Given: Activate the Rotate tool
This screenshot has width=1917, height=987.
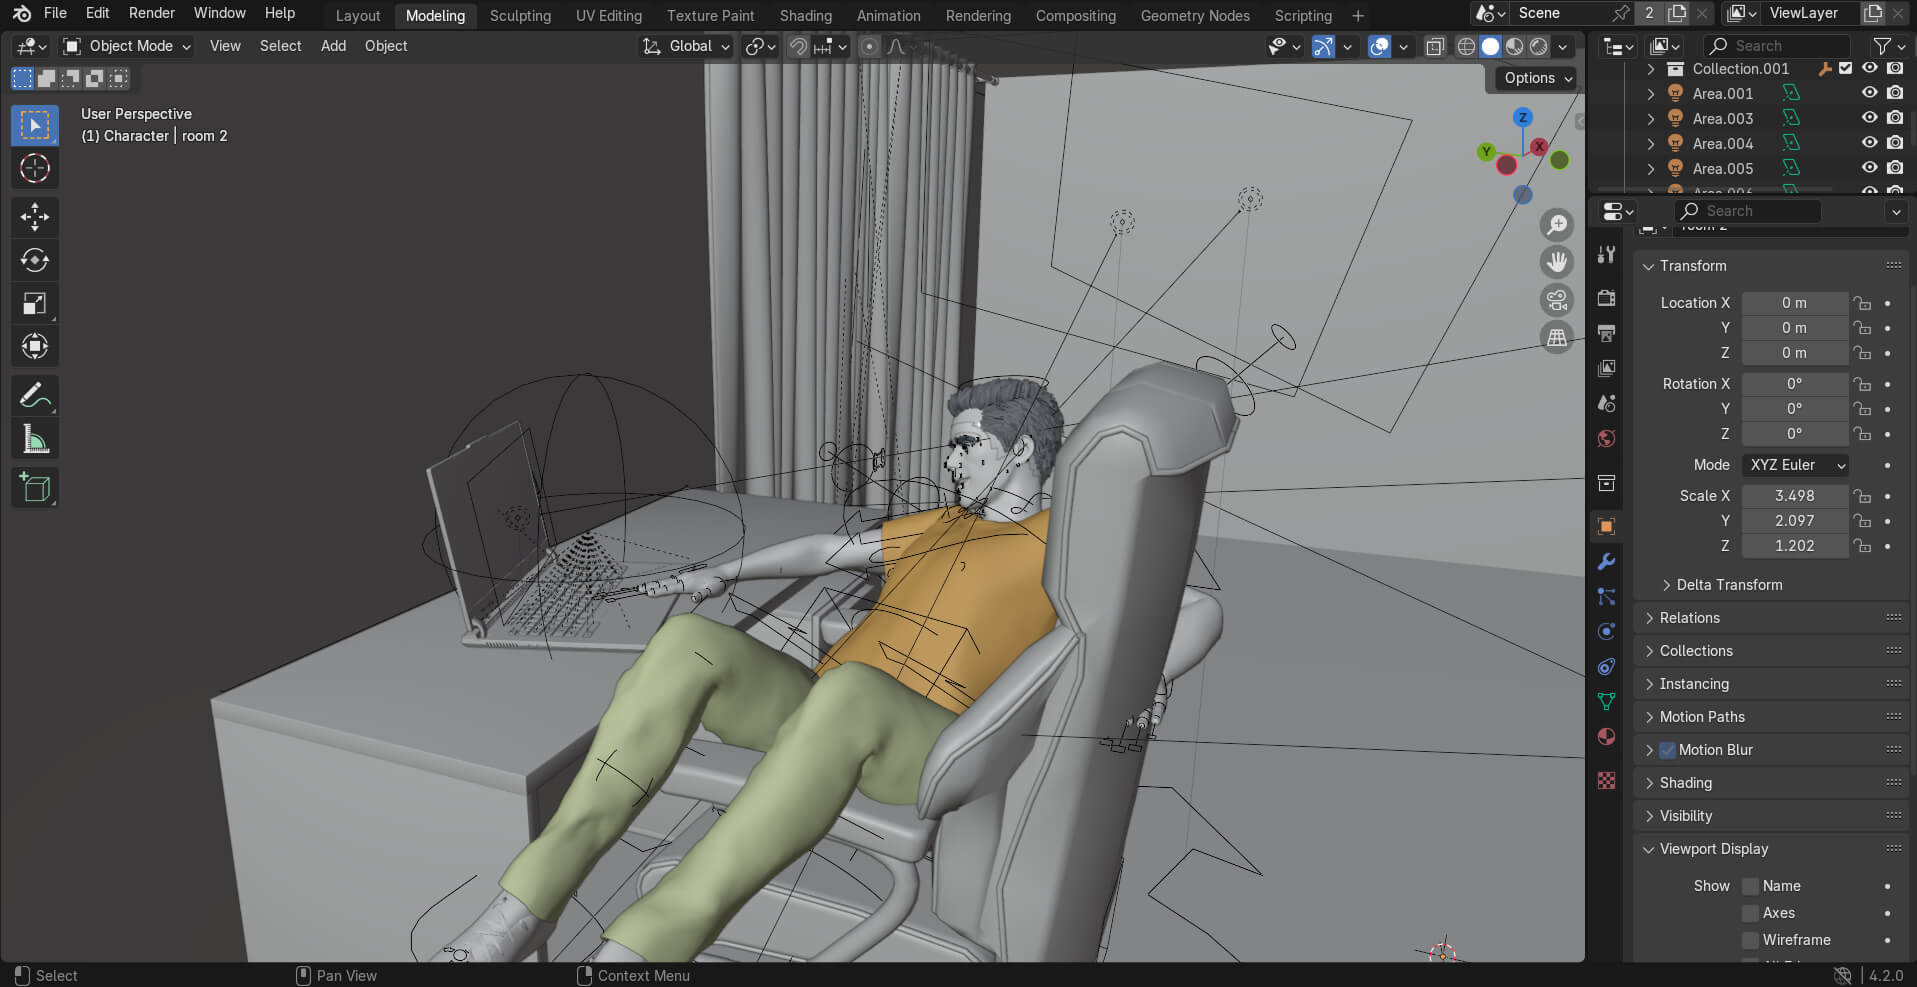Looking at the screenshot, I should click(x=35, y=260).
